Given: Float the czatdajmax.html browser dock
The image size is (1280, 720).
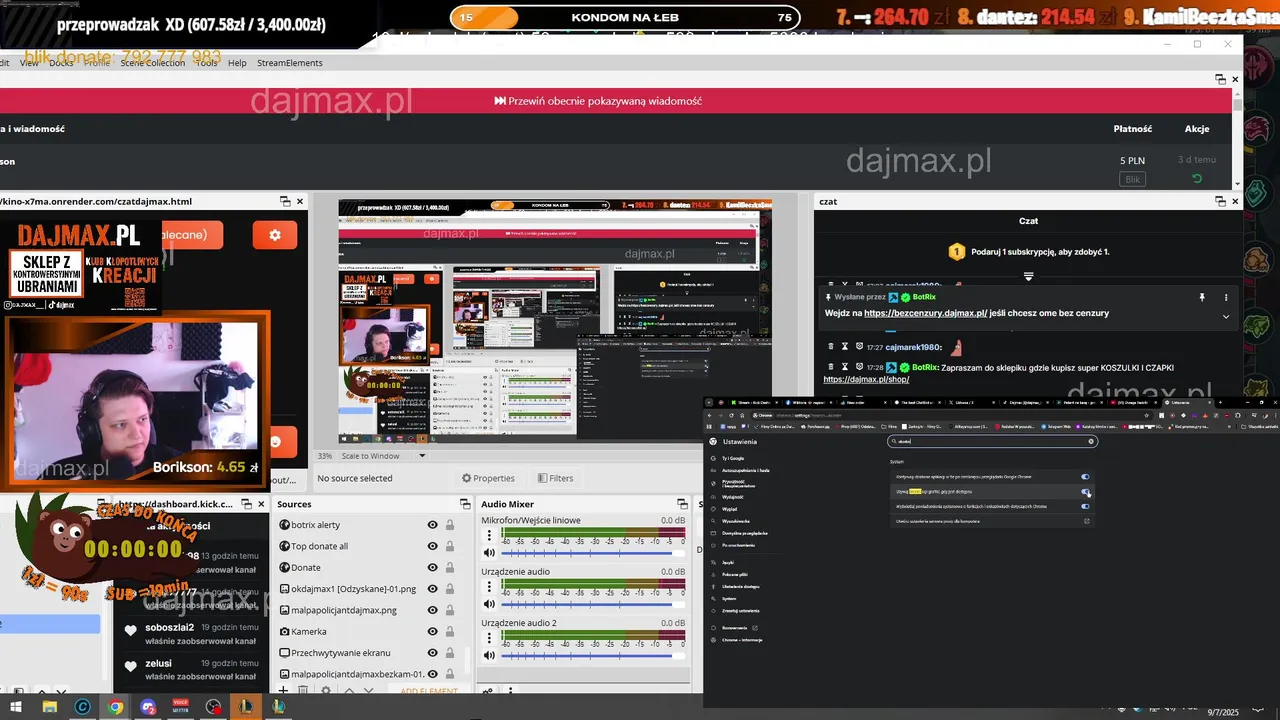Looking at the screenshot, I should tap(284, 201).
